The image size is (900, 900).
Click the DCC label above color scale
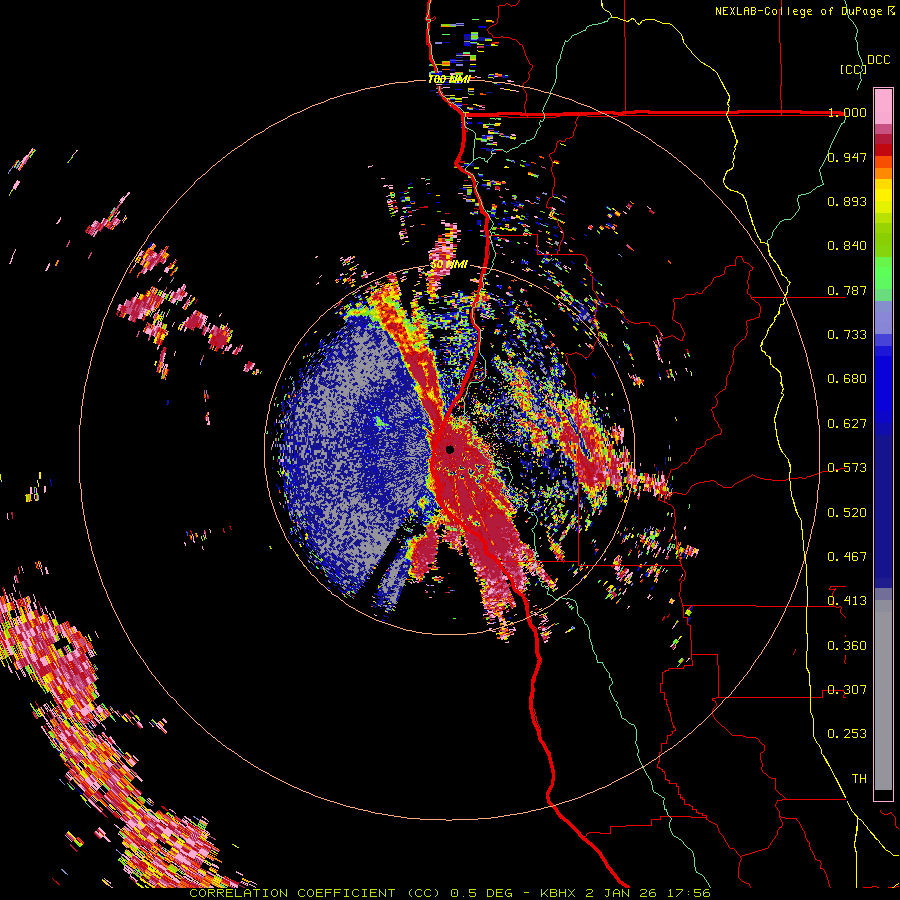click(878, 60)
